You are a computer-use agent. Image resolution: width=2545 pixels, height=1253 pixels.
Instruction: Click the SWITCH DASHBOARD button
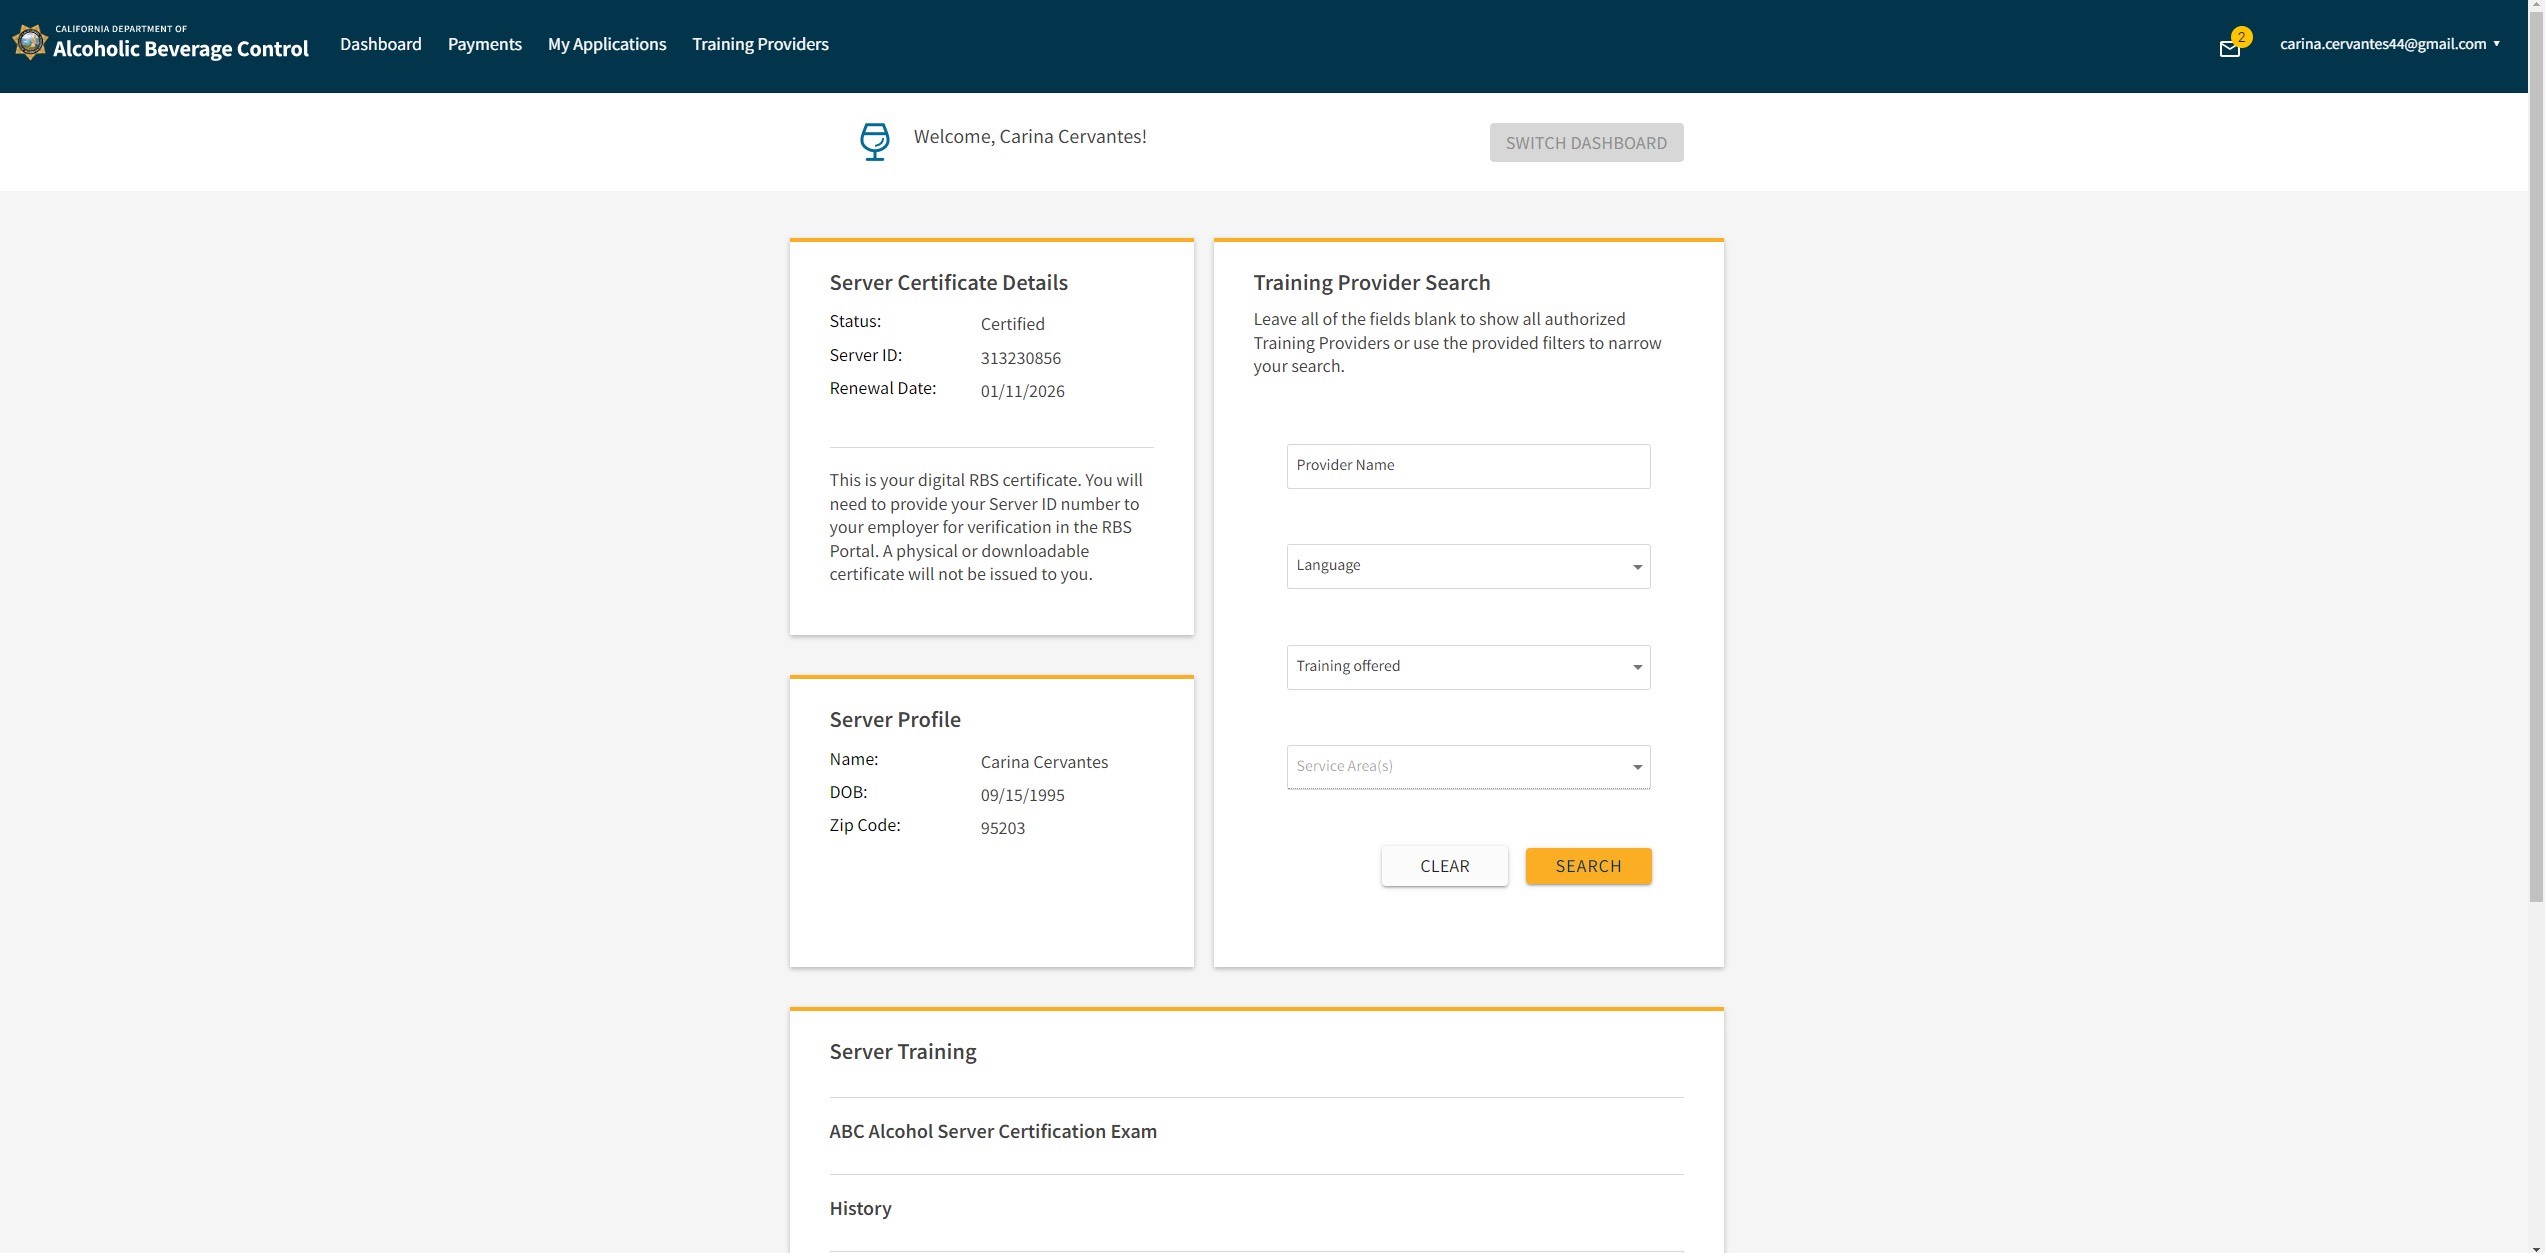[x=1585, y=143]
